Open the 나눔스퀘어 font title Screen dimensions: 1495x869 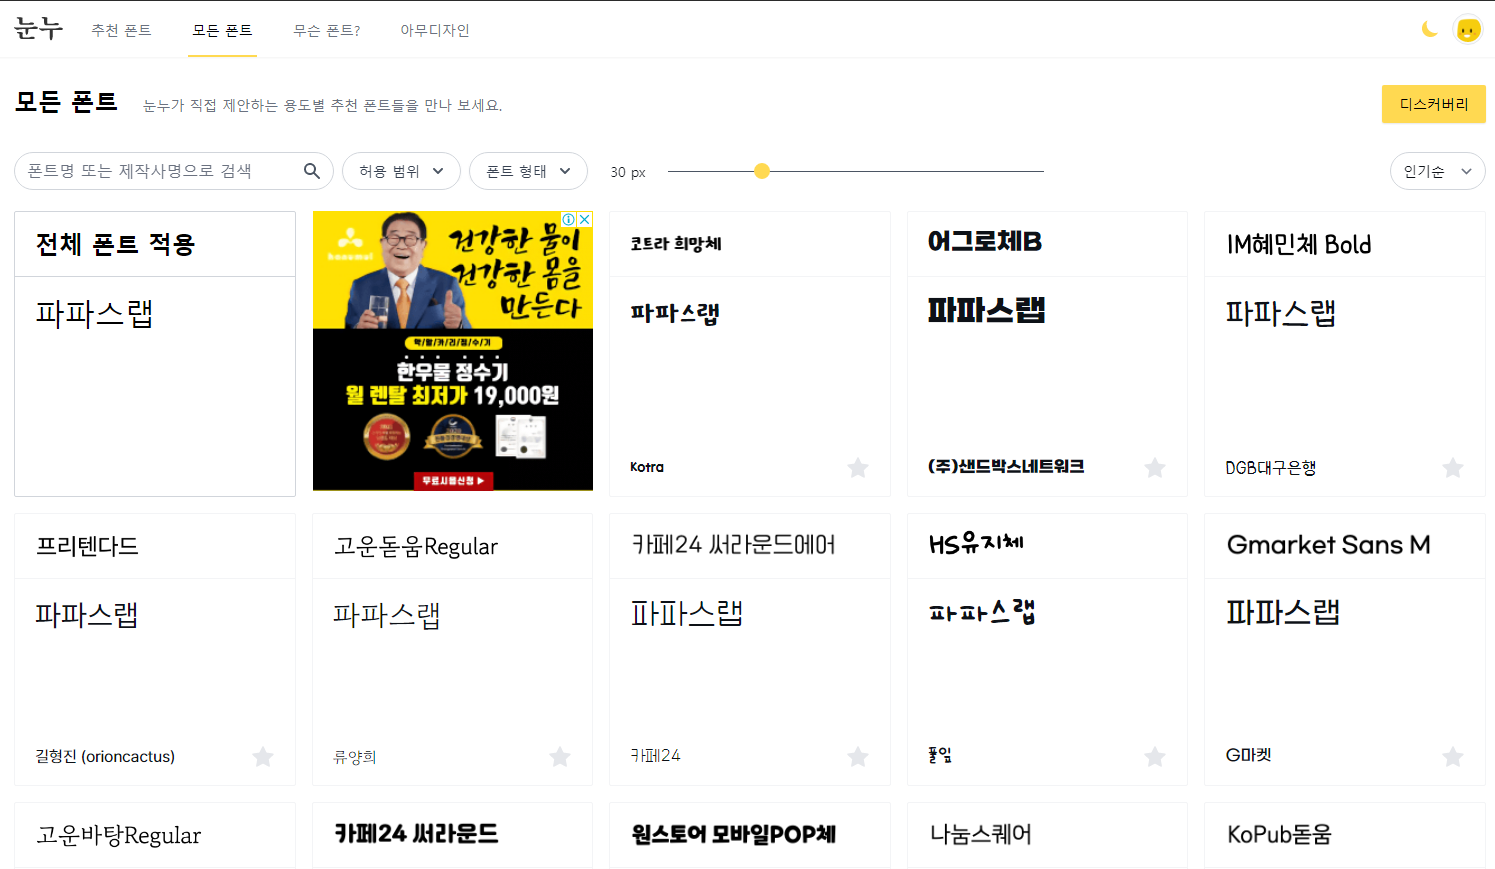tap(981, 834)
